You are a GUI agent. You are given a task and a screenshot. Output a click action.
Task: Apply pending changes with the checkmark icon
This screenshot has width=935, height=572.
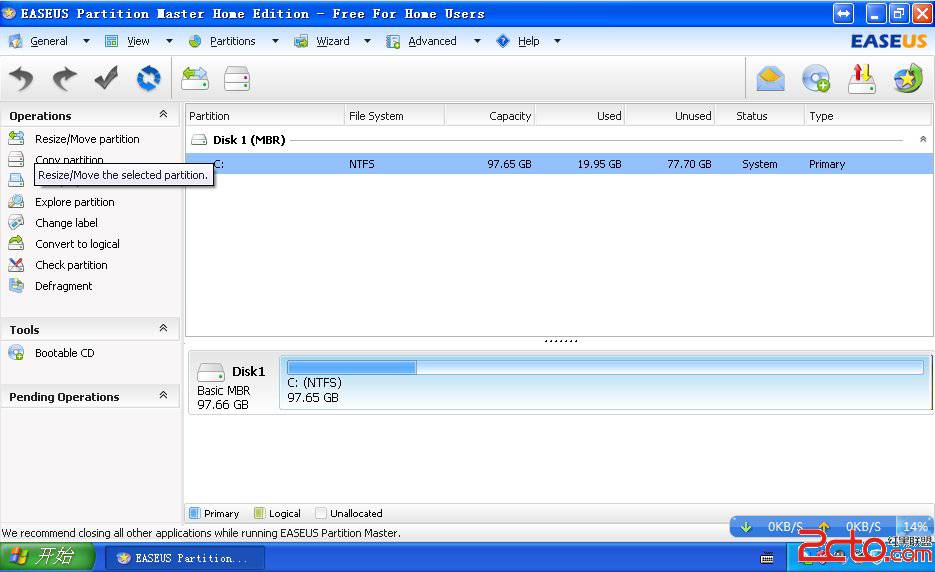(x=107, y=78)
